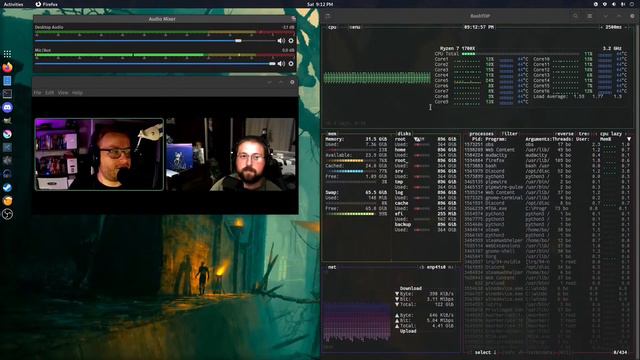Click the search icon in terminal header

[x=576, y=16]
